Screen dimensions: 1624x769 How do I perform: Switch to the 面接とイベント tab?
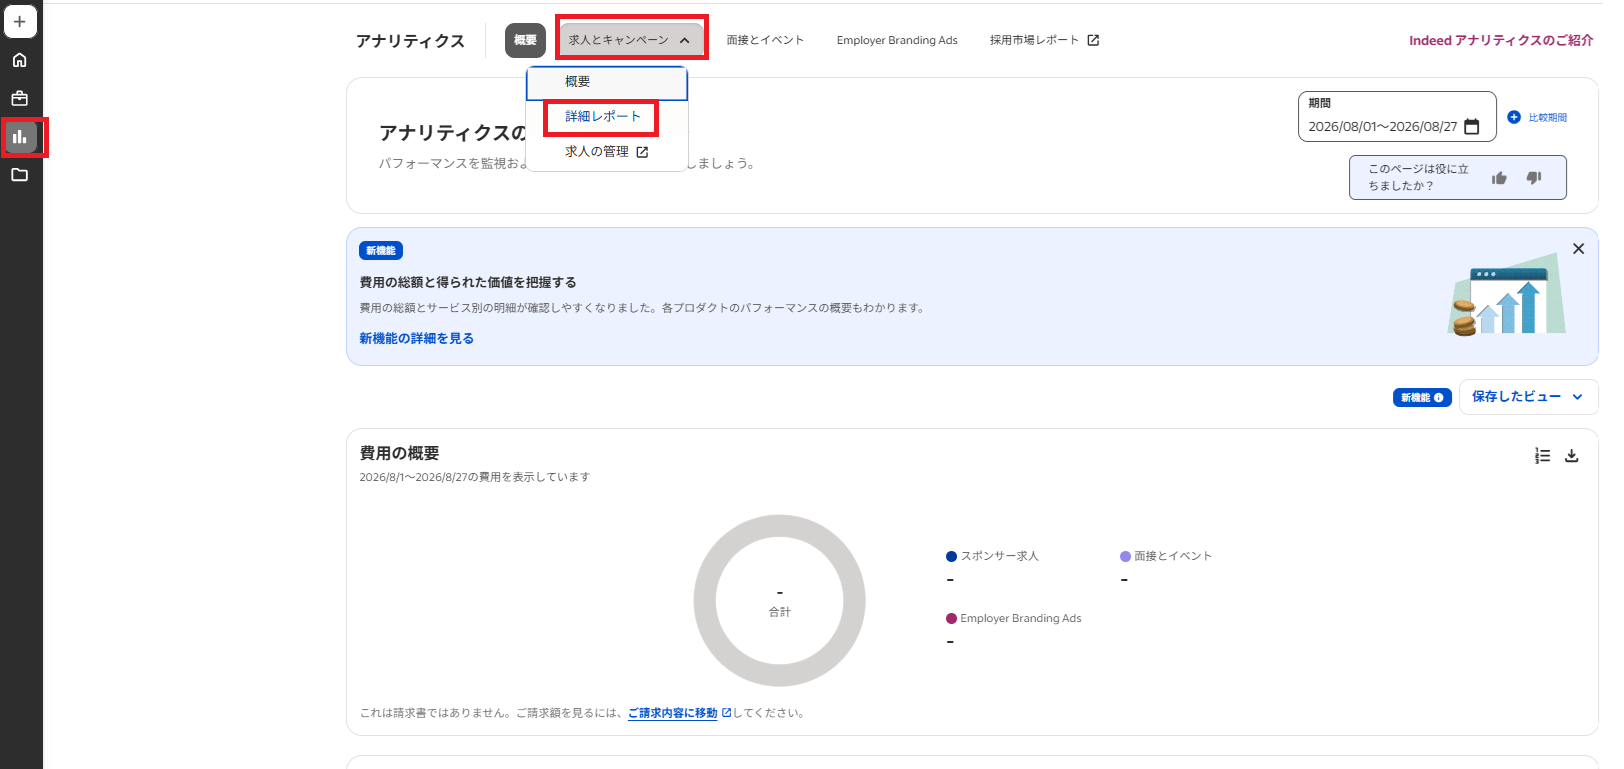pos(765,40)
